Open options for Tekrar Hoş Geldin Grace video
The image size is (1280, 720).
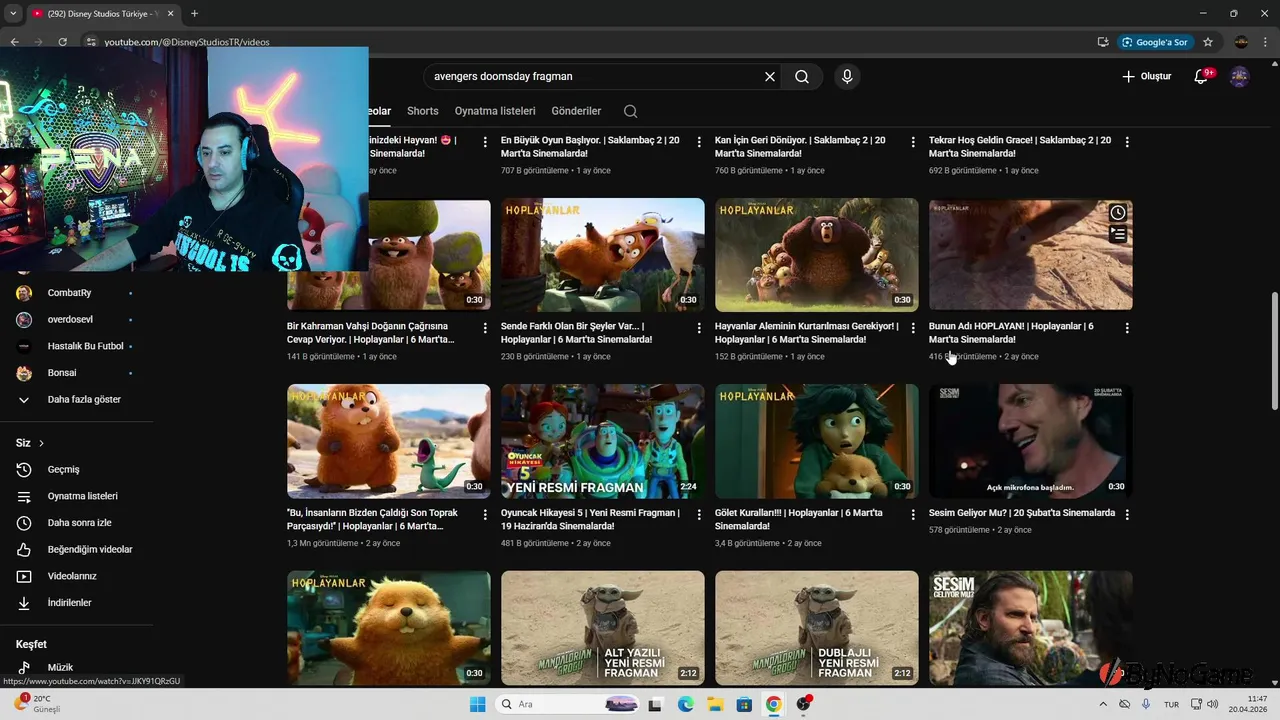tap(1127, 142)
